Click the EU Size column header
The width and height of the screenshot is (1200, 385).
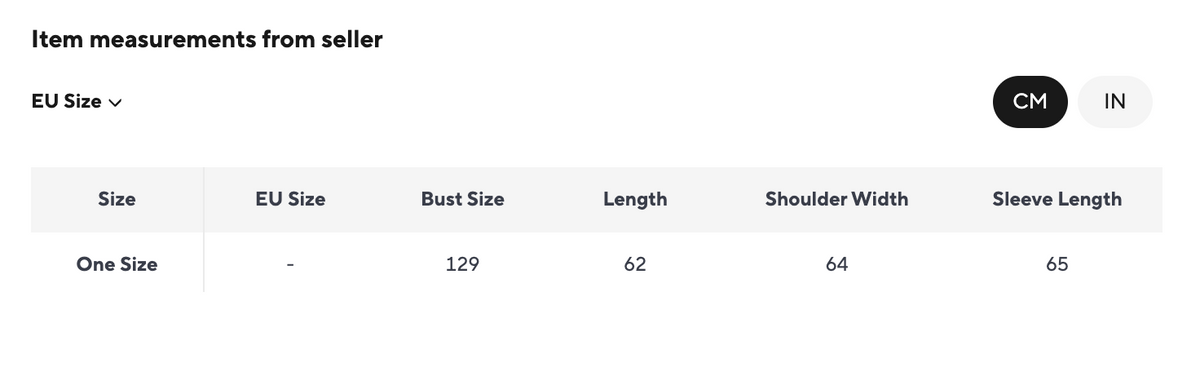click(290, 199)
